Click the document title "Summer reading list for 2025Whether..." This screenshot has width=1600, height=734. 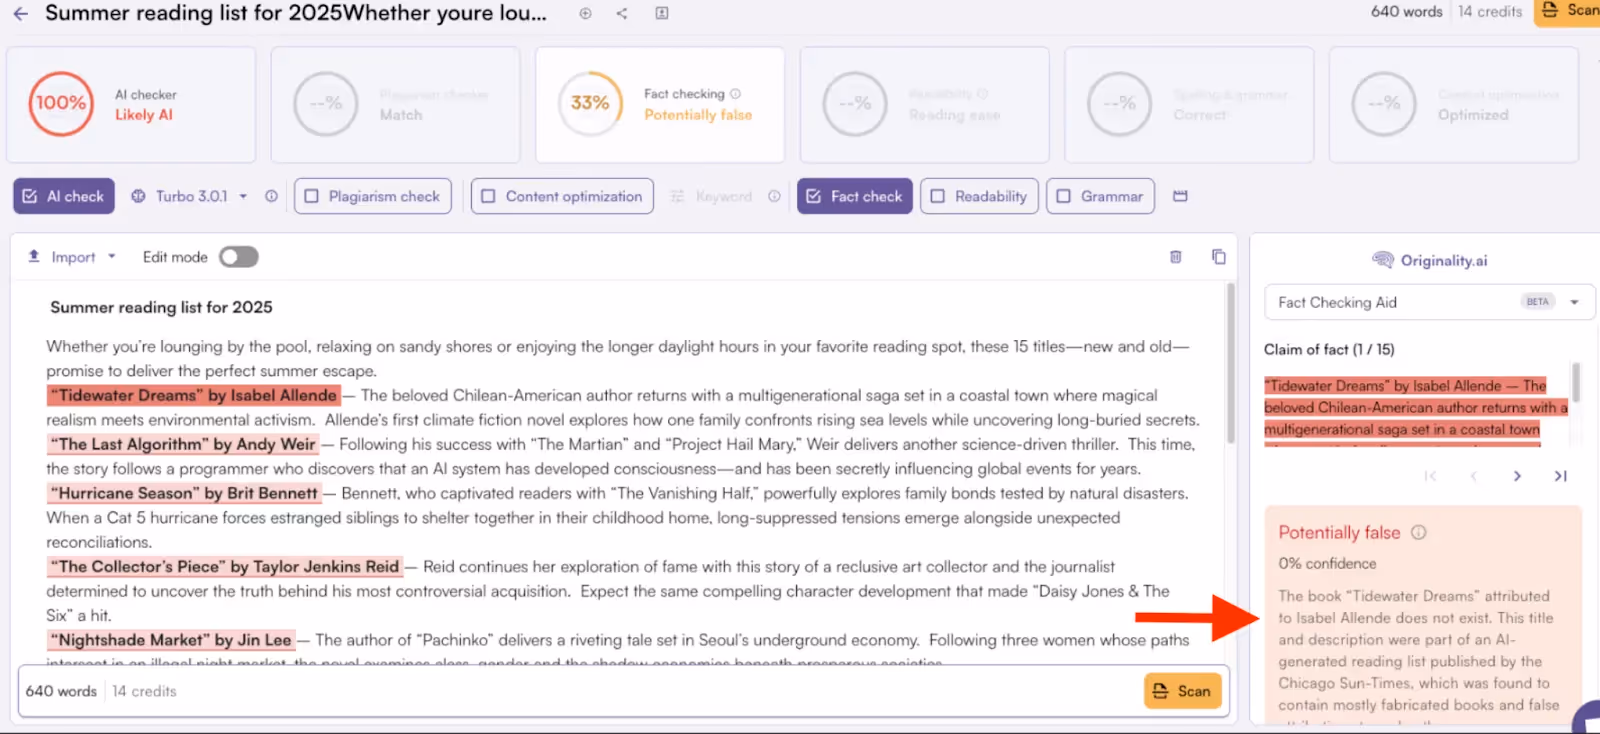[296, 13]
